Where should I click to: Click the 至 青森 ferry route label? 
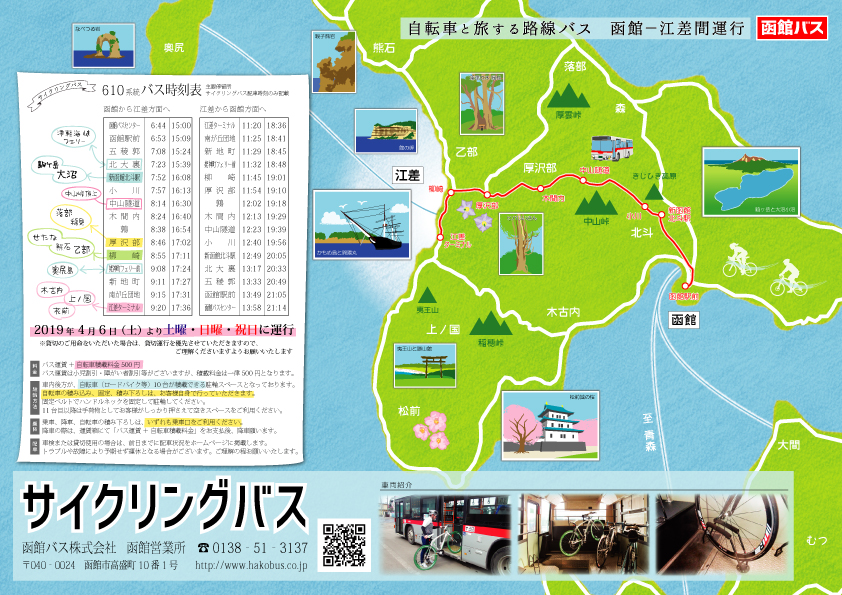click(x=650, y=432)
